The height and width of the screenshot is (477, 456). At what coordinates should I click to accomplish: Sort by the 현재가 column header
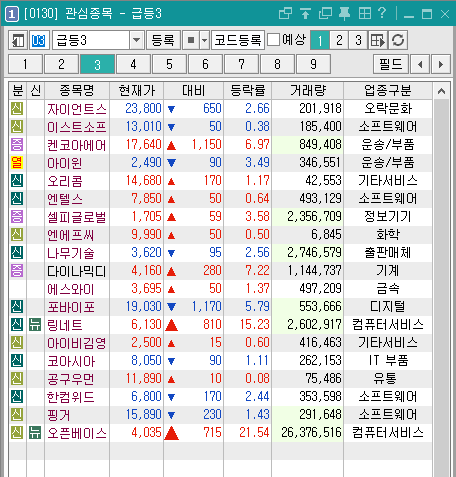point(137,90)
